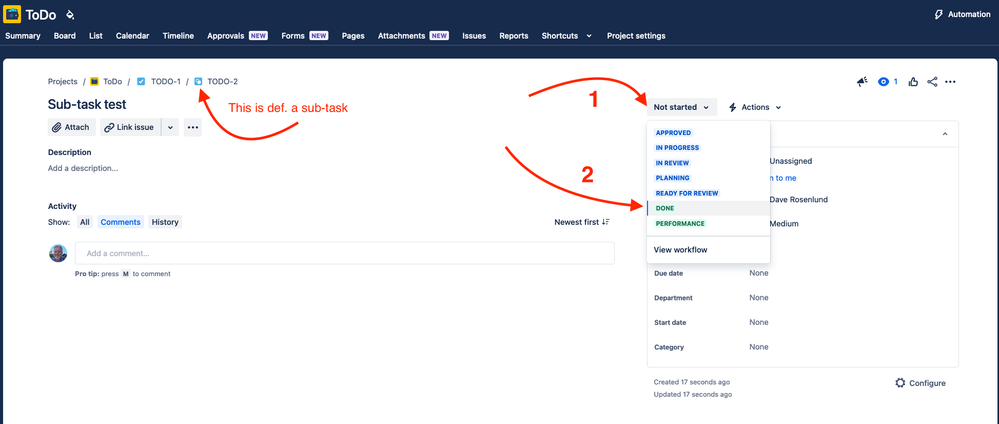
Task: Click the Start date None value
Action: (759, 323)
